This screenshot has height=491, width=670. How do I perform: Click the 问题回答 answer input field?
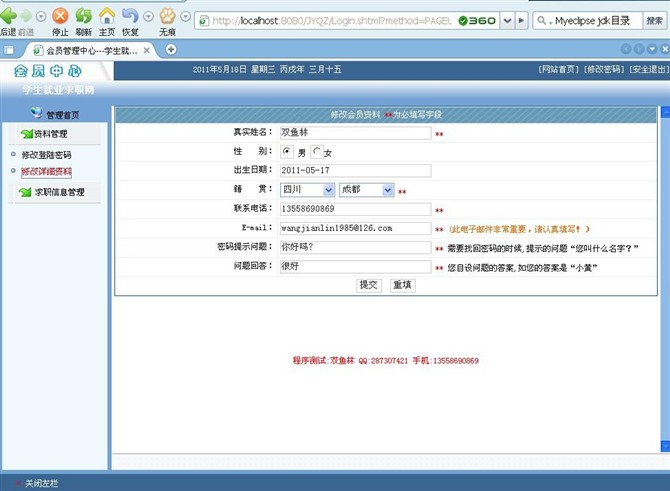point(355,266)
